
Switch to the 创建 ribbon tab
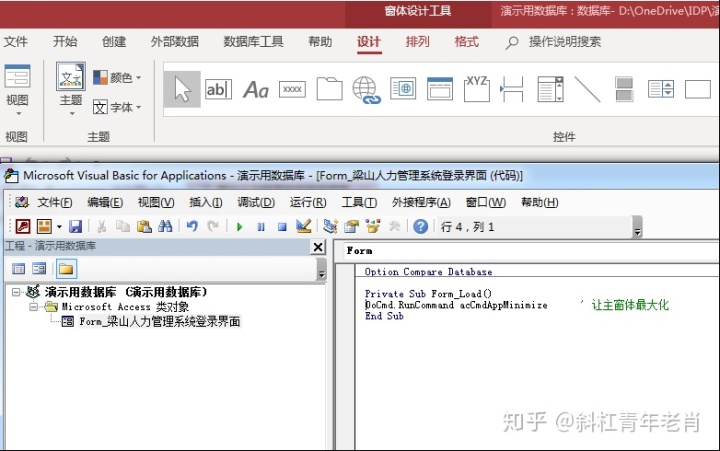[x=114, y=42]
